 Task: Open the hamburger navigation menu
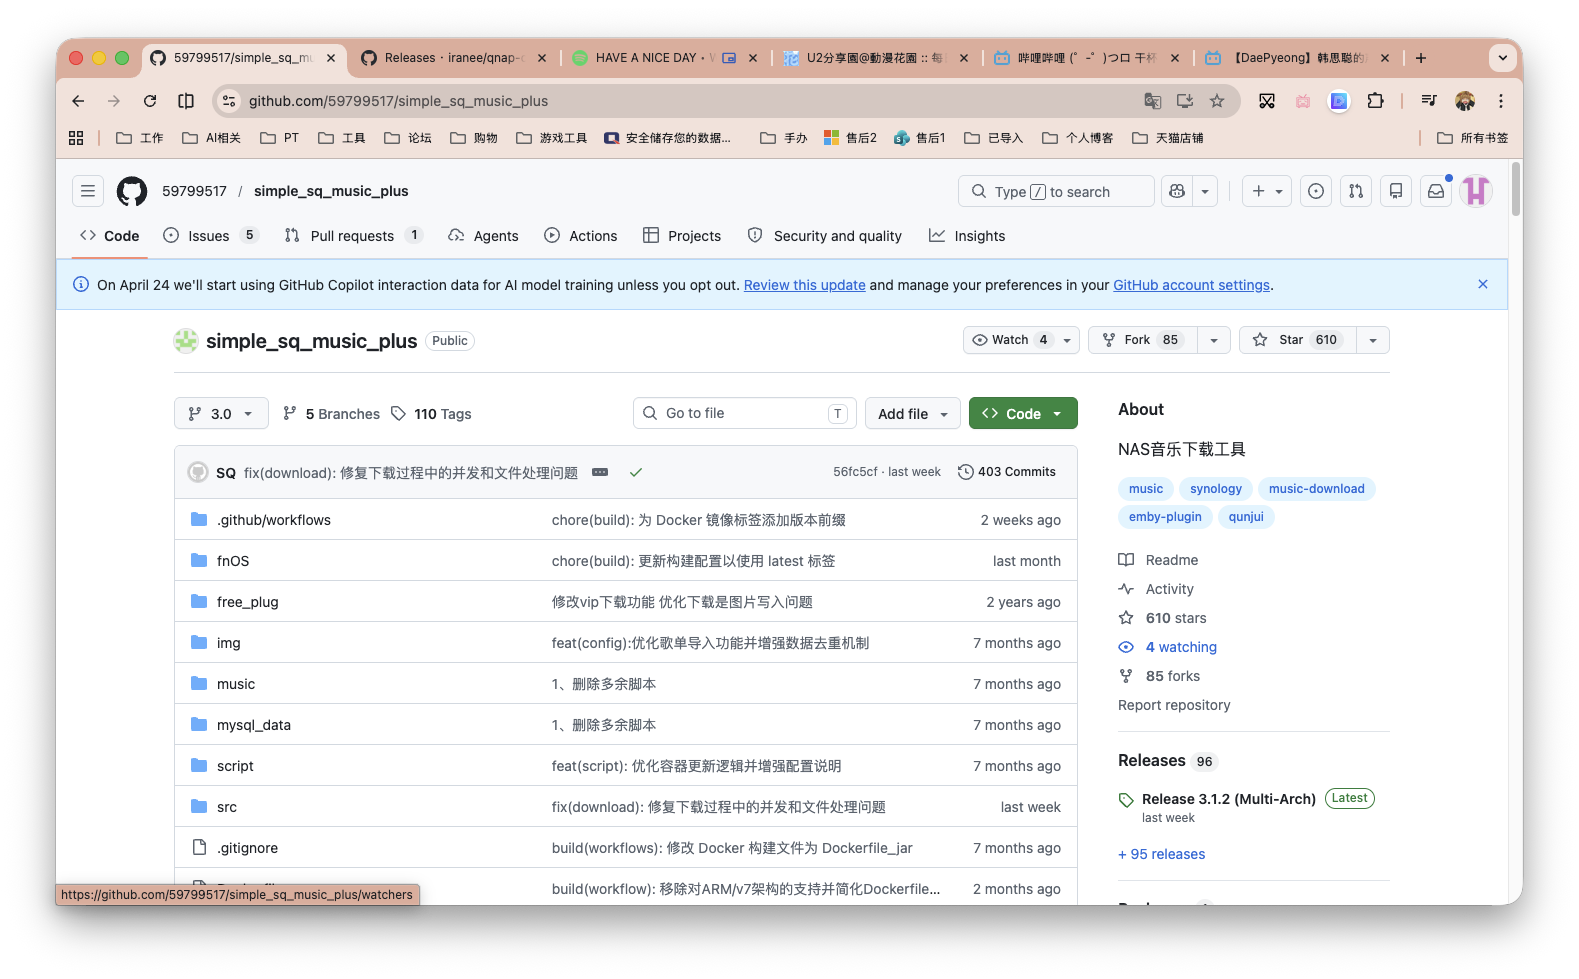tap(88, 191)
